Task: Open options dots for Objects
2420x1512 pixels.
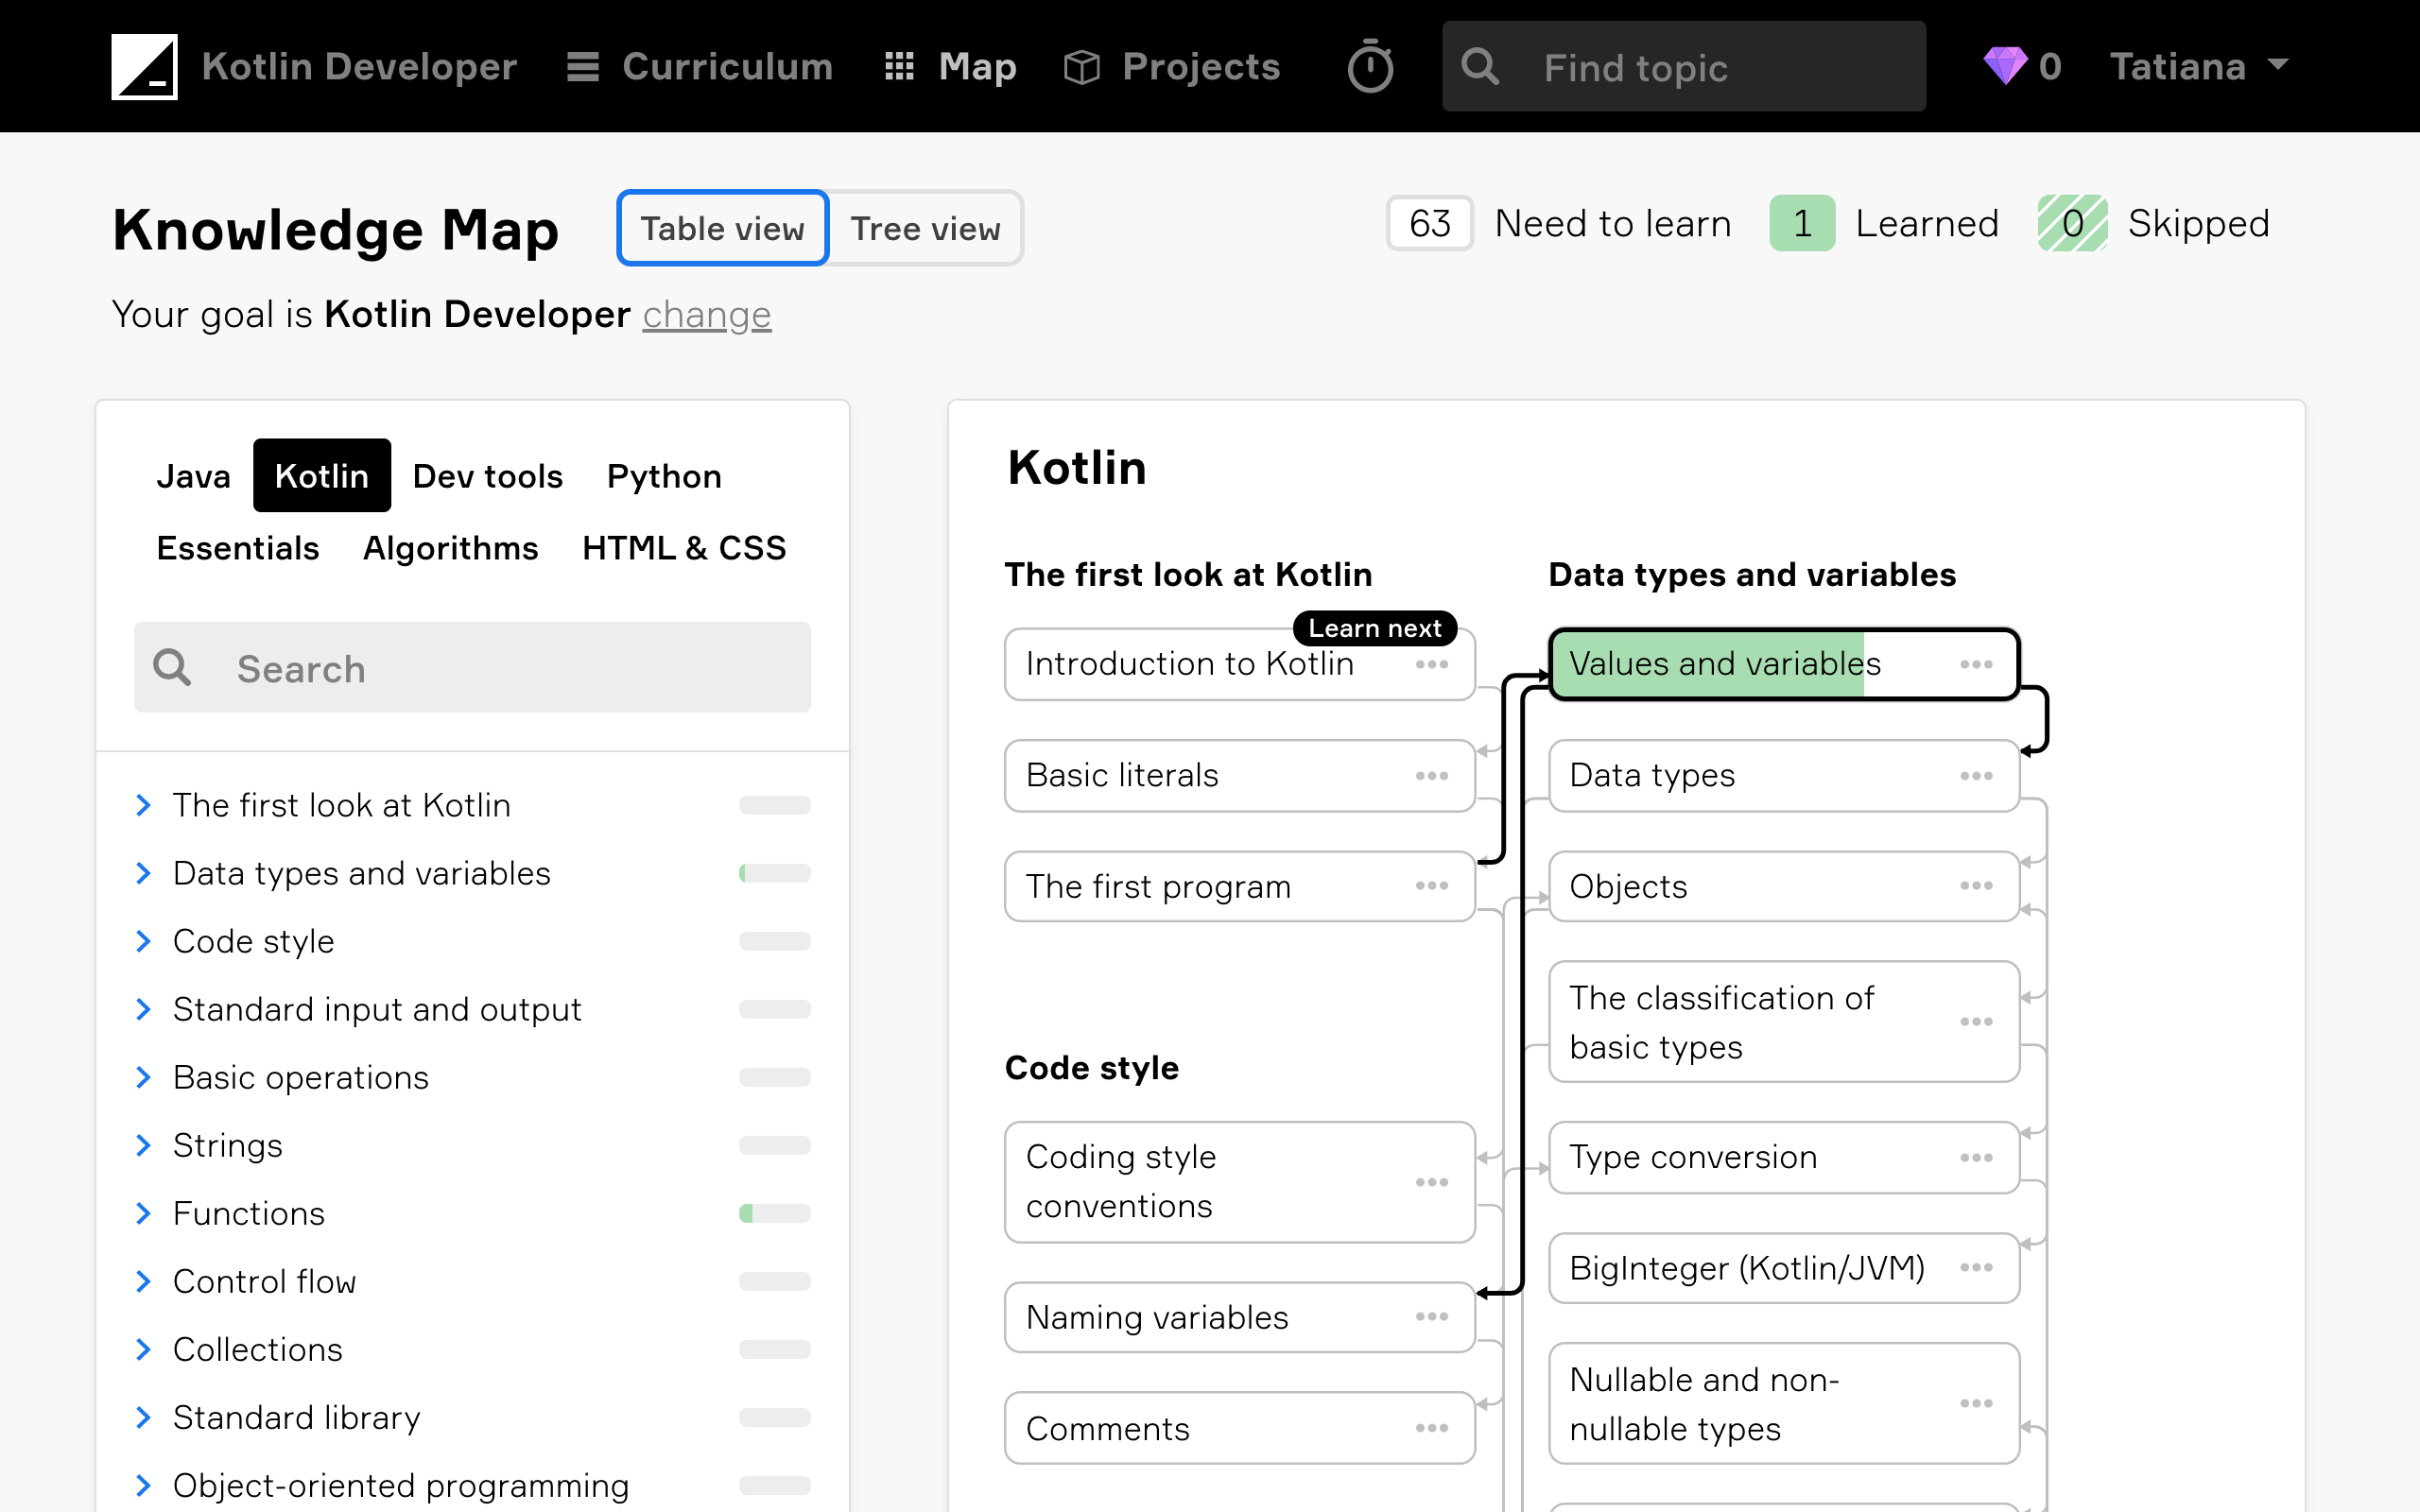Action: tap(1976, 886)
